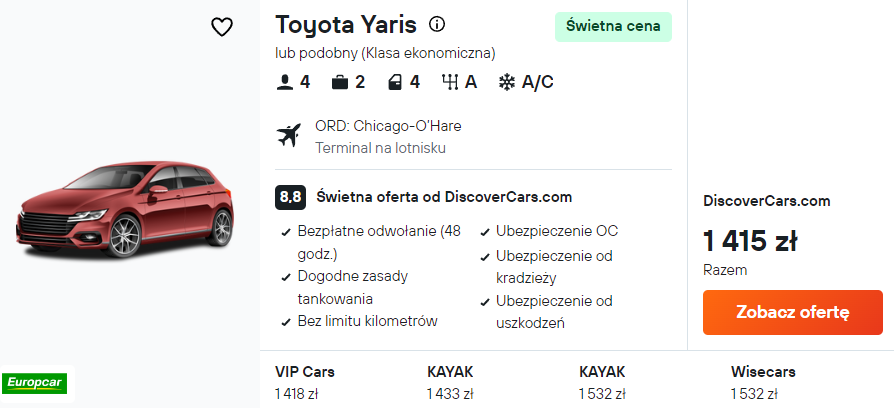Click the air conditioning snowflake icon
Viewport: 894px width, 408px height.
[x=507, y=82]
